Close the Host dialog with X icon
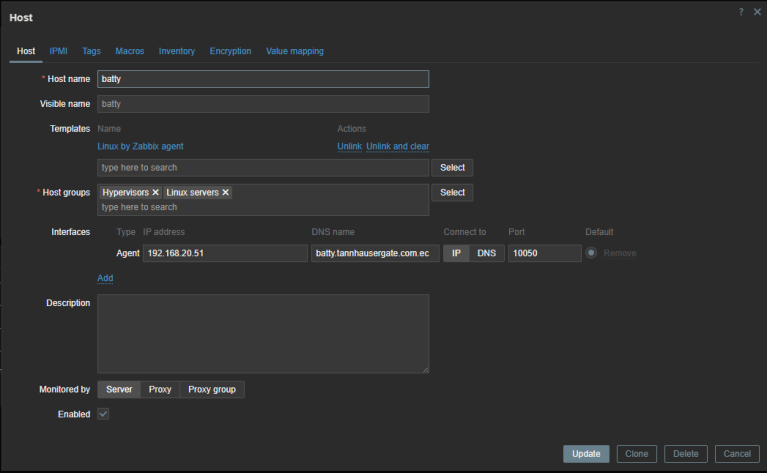The height and width of the screenshot is (473, 767). (x=757, y=11)
